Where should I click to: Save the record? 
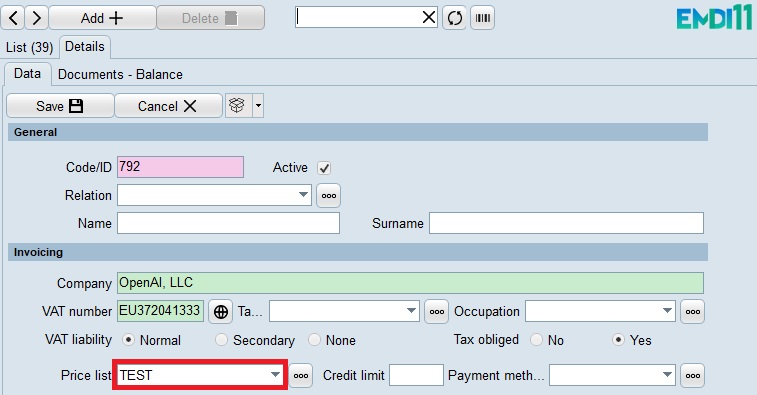click(x=60, y=106)
